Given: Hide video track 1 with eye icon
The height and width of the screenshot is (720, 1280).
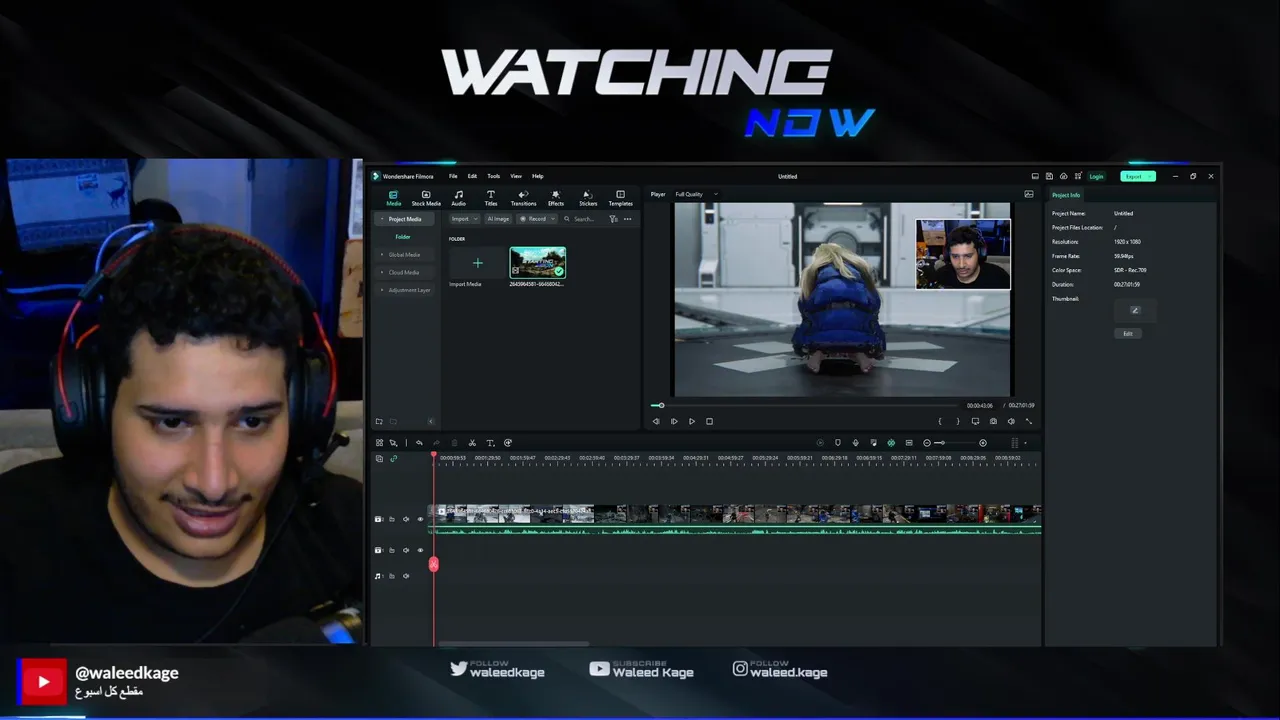Looking at the screenshot, I should (x=420, y=550).
